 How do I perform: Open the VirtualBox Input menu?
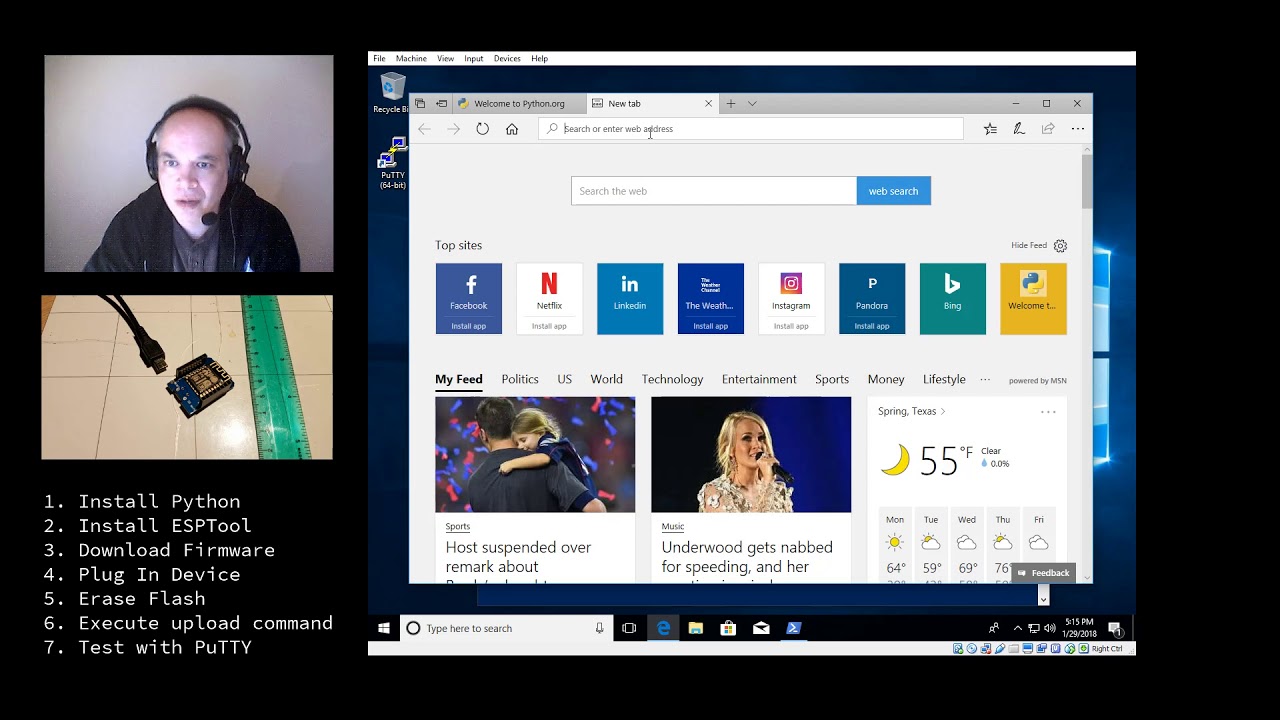474,59
